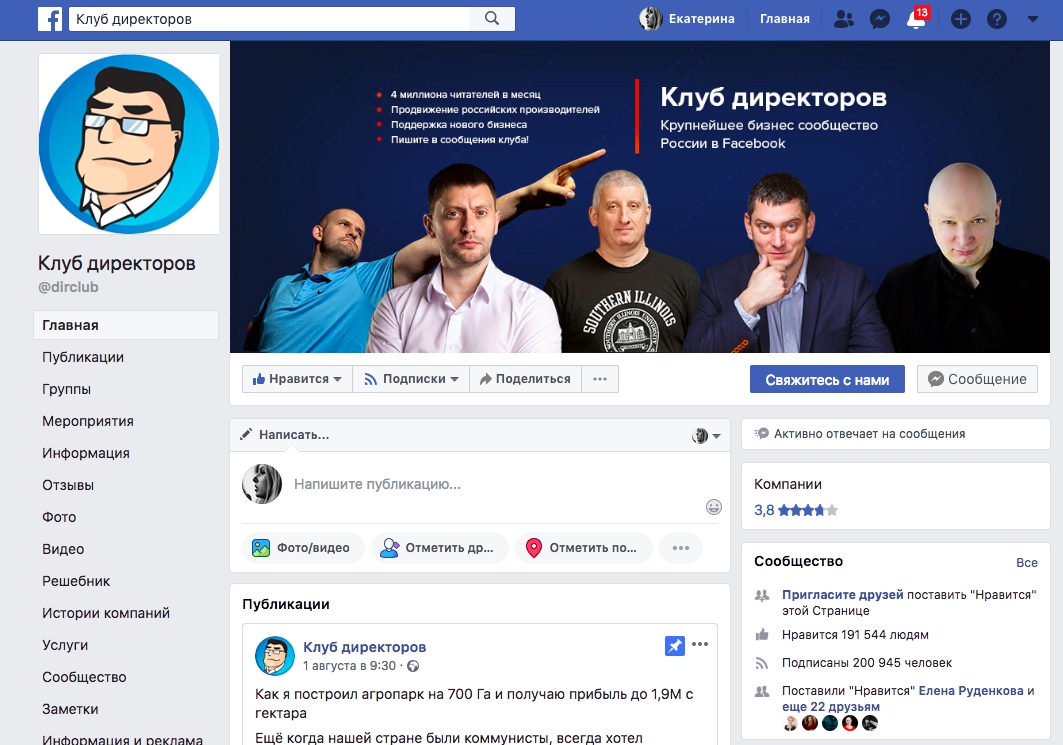Click the page cover photo
This screenshot has width=1063, height=745.
[639, 197]
